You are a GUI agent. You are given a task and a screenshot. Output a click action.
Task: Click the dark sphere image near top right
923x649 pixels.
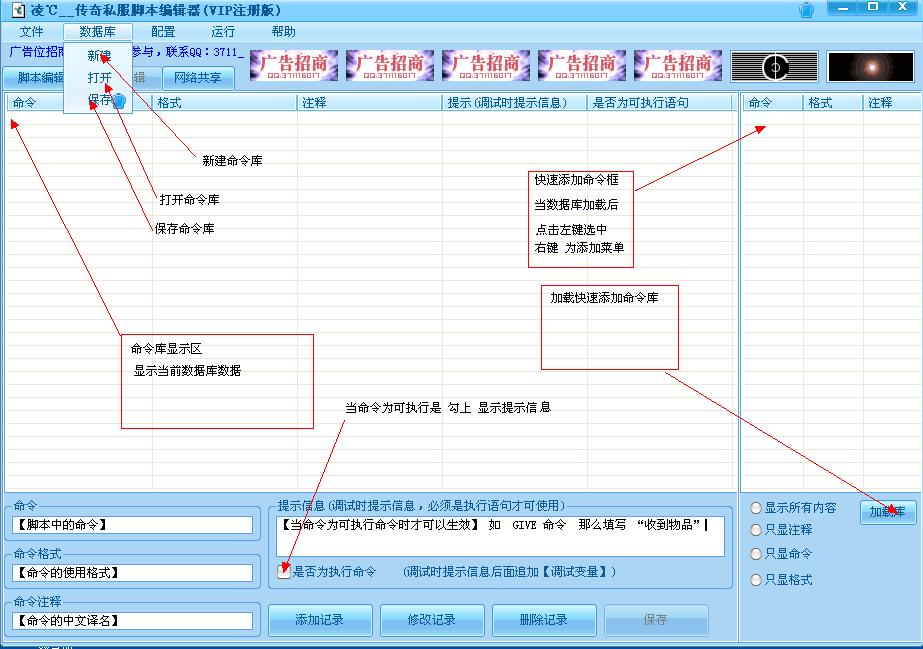coord(774,64)
